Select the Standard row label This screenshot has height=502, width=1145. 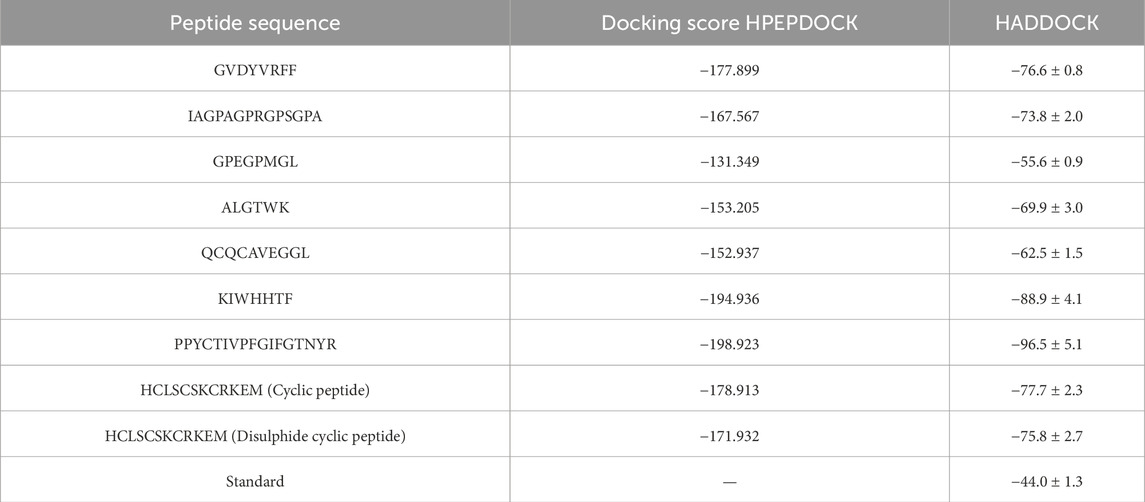(255, 481)
